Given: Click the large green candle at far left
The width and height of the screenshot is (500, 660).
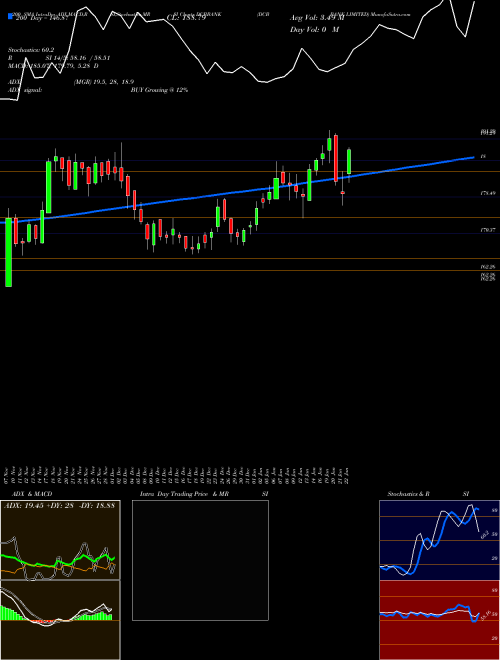Looking at the screenshot, I should point(8,252).
